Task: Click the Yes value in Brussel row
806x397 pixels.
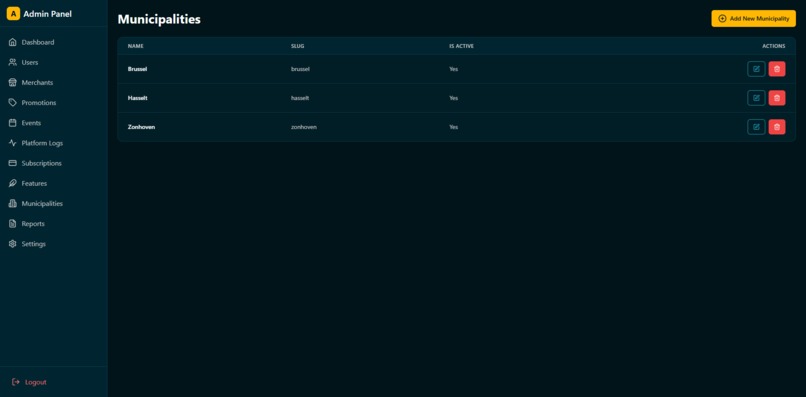Action: 453,69
